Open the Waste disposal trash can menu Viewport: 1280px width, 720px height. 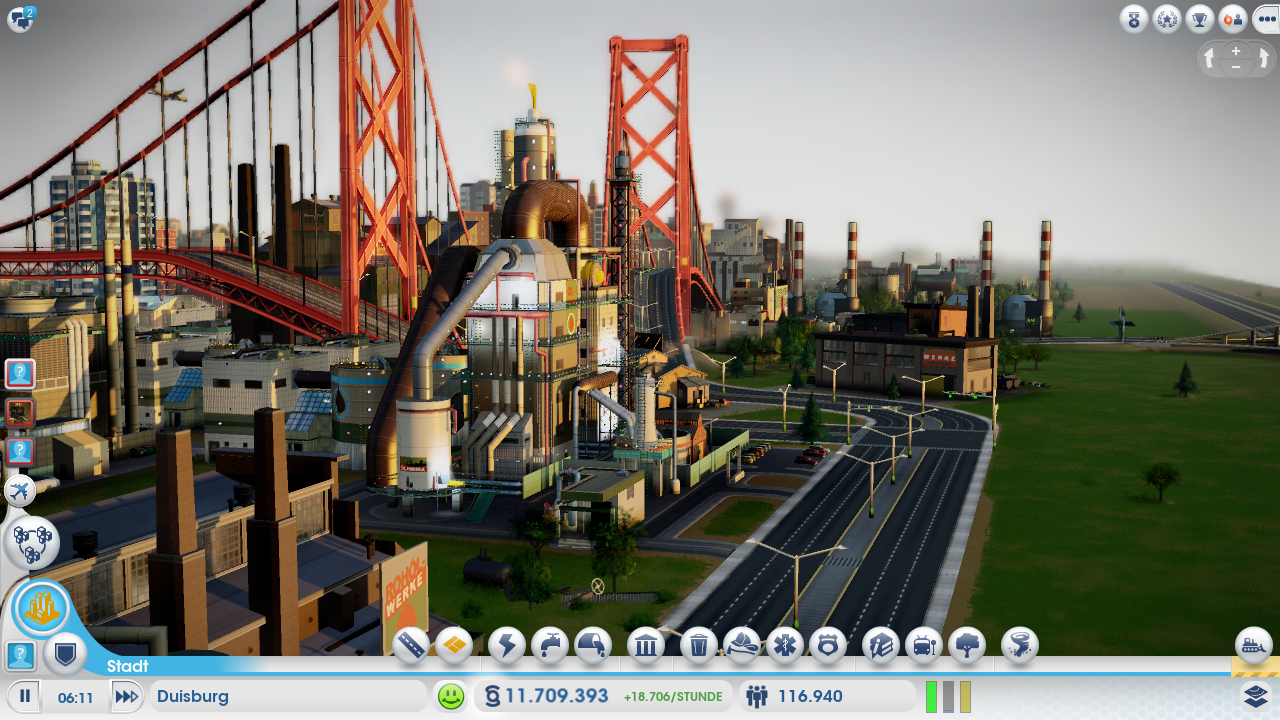(699, 646)
